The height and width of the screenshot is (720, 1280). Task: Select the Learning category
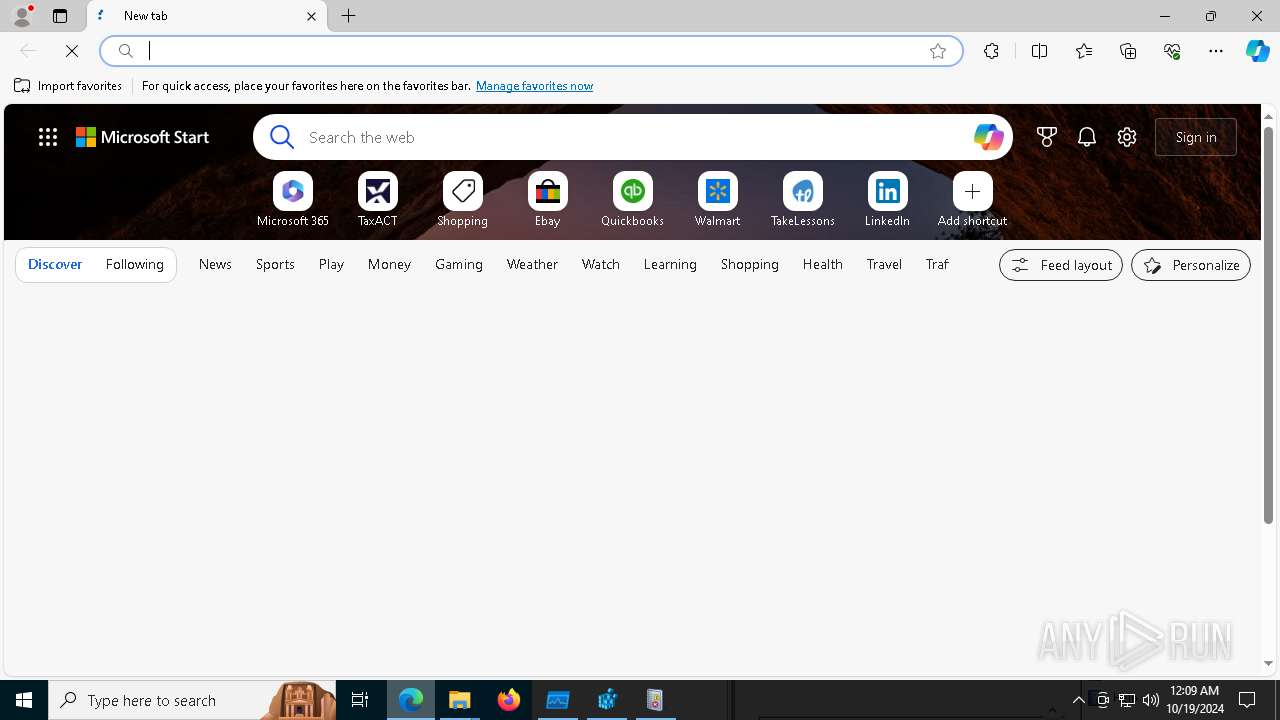670,264
